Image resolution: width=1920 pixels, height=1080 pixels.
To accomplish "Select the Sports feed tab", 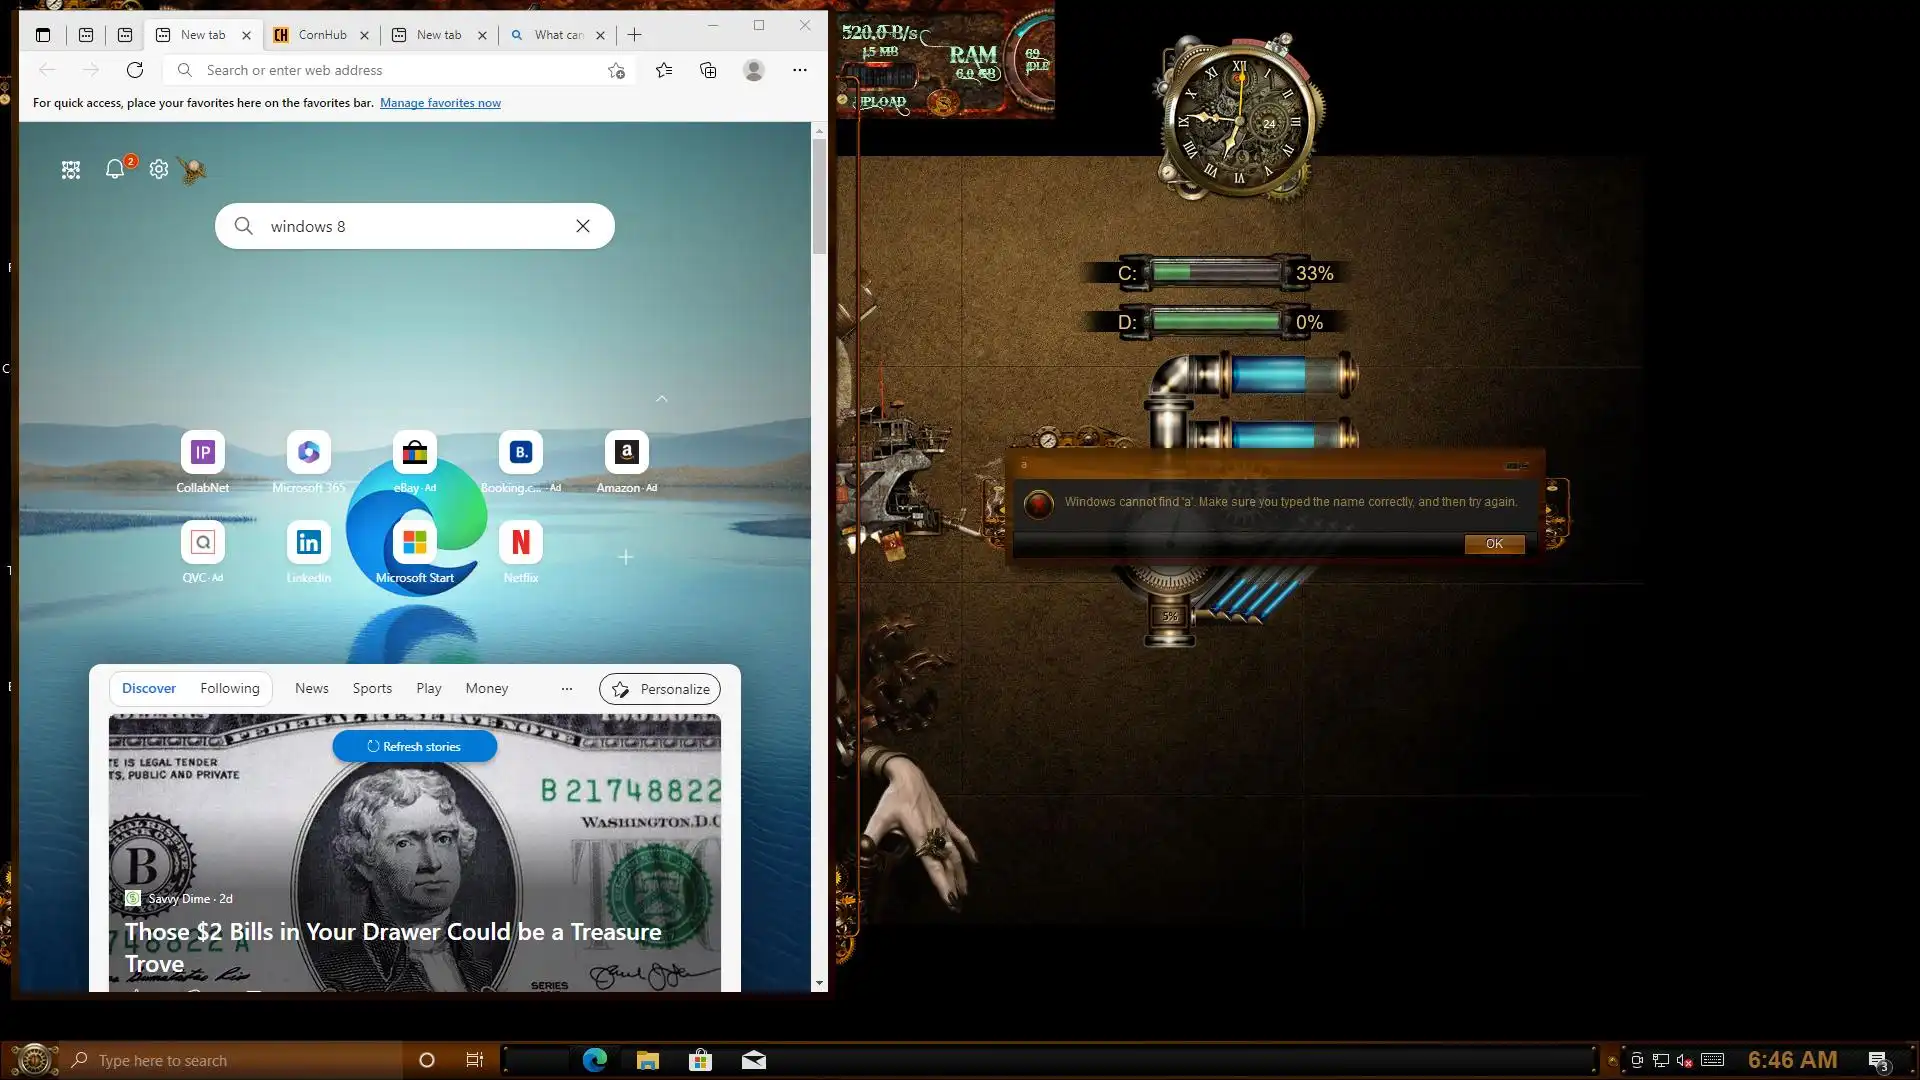I will click(372, 689).
